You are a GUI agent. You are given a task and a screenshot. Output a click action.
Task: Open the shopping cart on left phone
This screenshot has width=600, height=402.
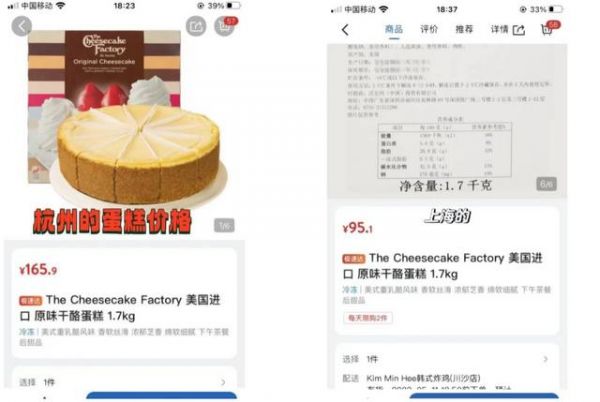(225, 26)
